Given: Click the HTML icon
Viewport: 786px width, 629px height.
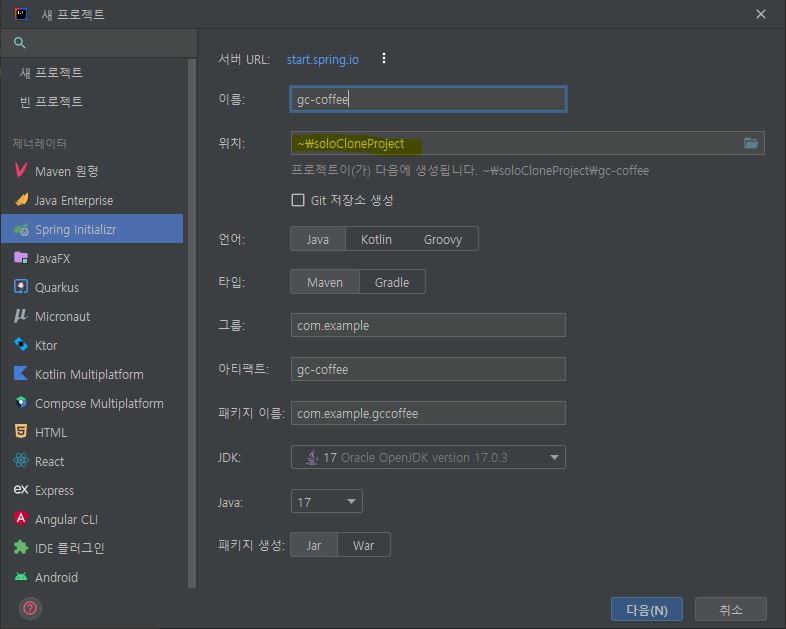Looking at the screenshot, I should coord(21,432).
